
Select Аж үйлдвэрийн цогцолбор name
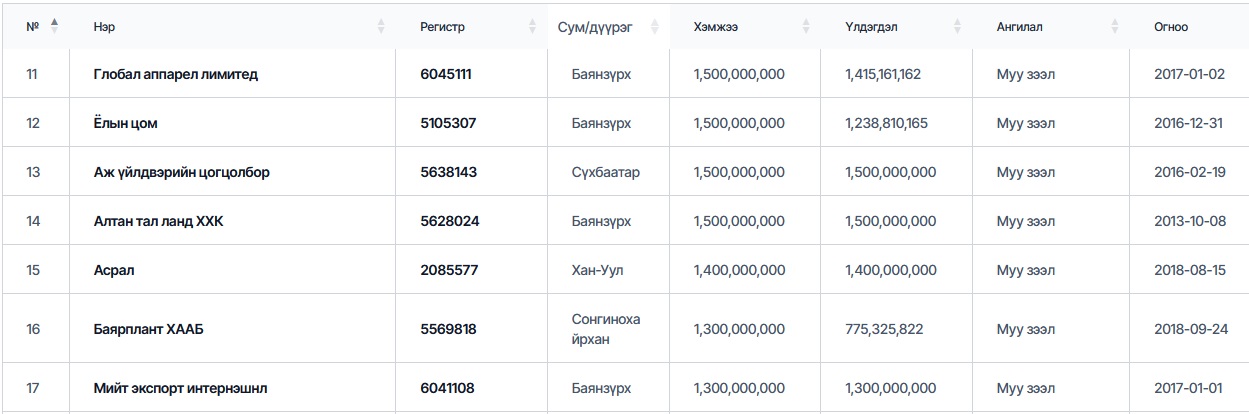[x=181, y=172]
